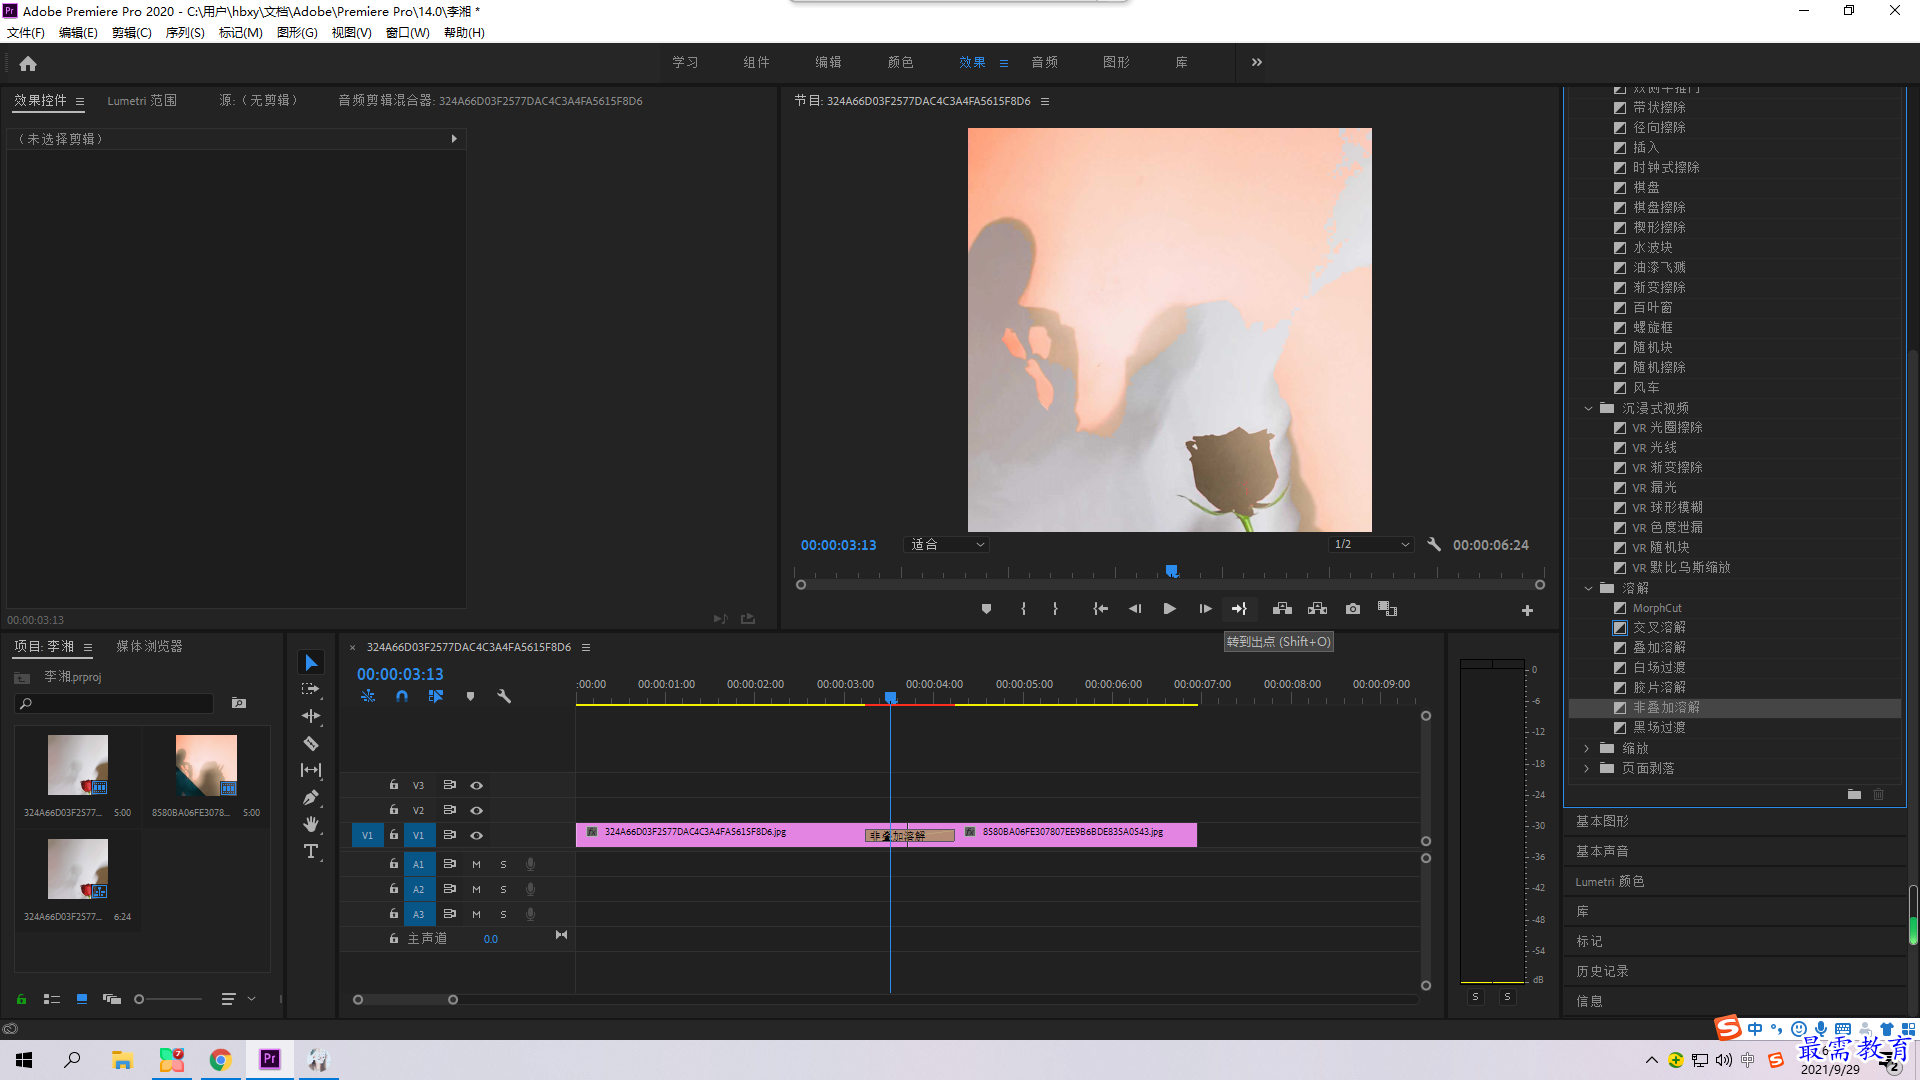Play the program monitor

tap(1169, 609)
